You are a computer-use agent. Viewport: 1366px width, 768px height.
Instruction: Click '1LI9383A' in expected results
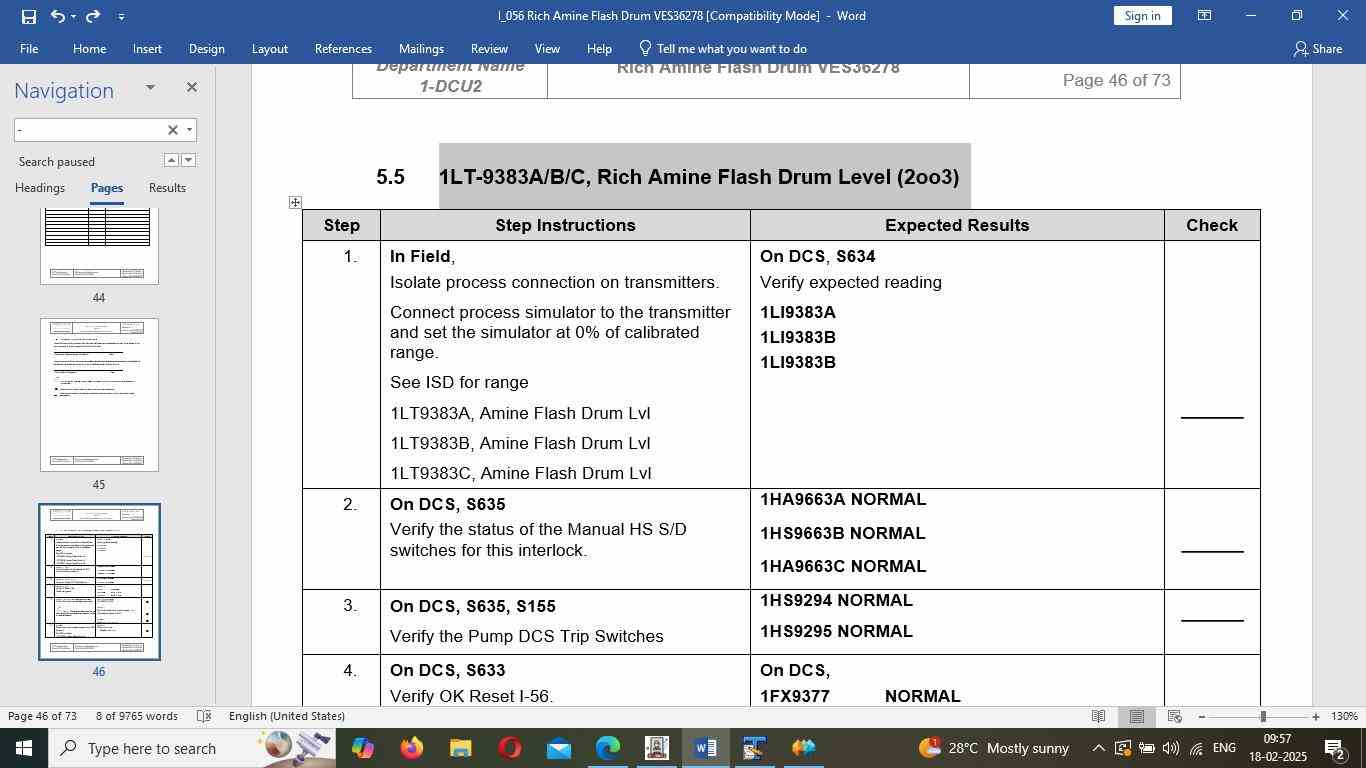coord(798,312)
